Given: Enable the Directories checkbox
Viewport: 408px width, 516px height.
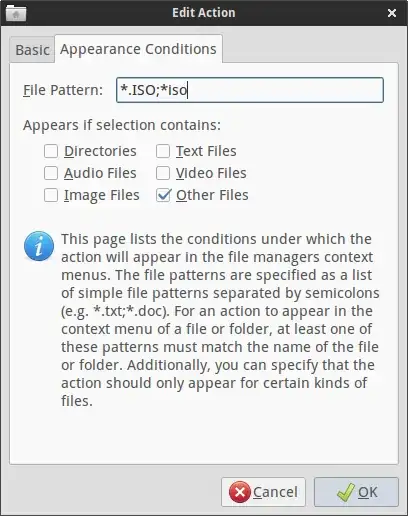Looking at the screenshot, I should pyautogui.click(x=51, y=151).
